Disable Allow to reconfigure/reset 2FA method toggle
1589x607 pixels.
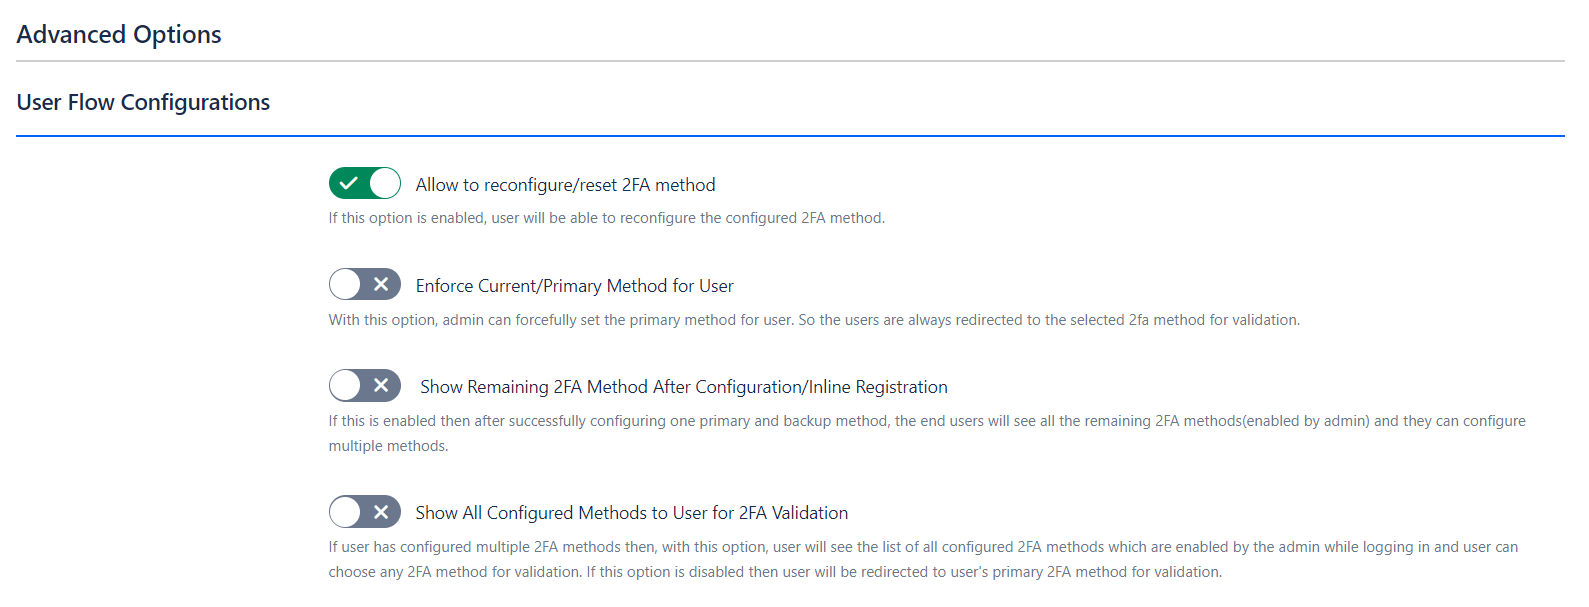[x=365, y=184]
